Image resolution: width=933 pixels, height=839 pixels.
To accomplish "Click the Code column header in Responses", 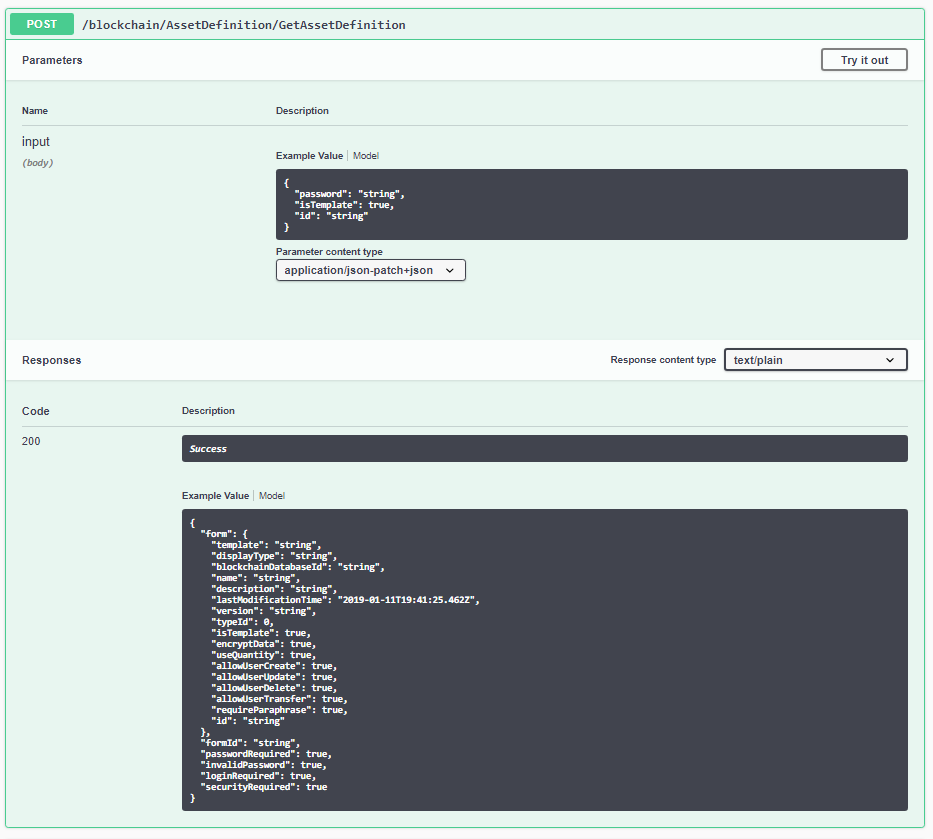I will [x=36, y=411].
